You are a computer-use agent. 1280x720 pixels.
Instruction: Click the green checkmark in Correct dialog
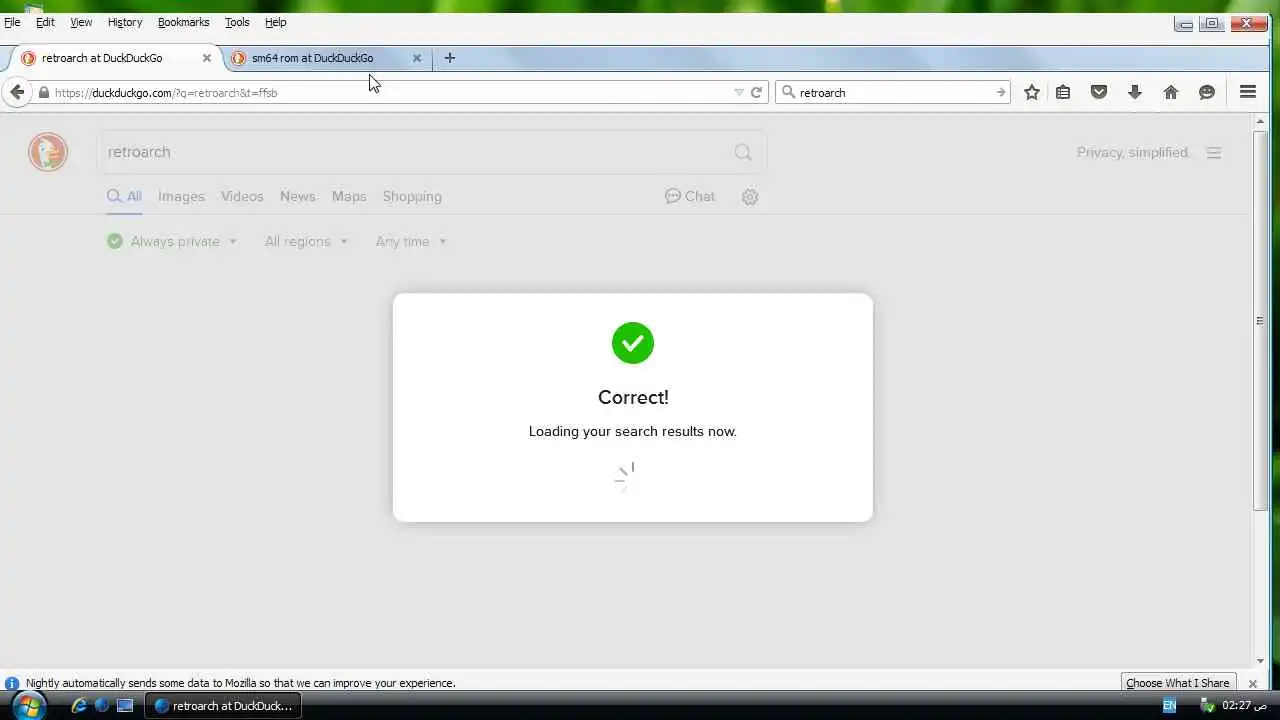point(633,343)
